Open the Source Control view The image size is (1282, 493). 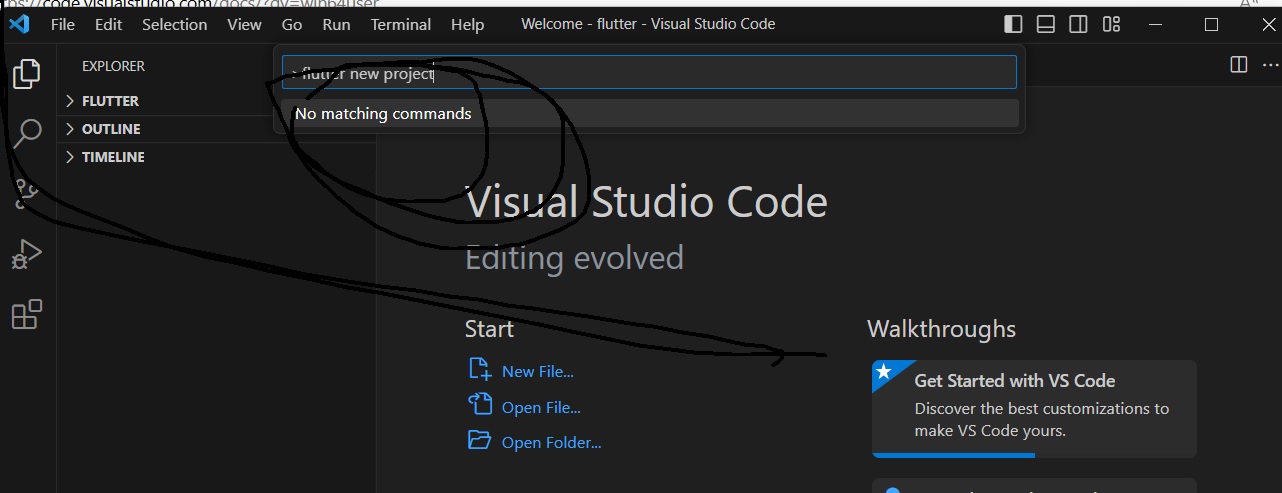click(x=27, y=193)
